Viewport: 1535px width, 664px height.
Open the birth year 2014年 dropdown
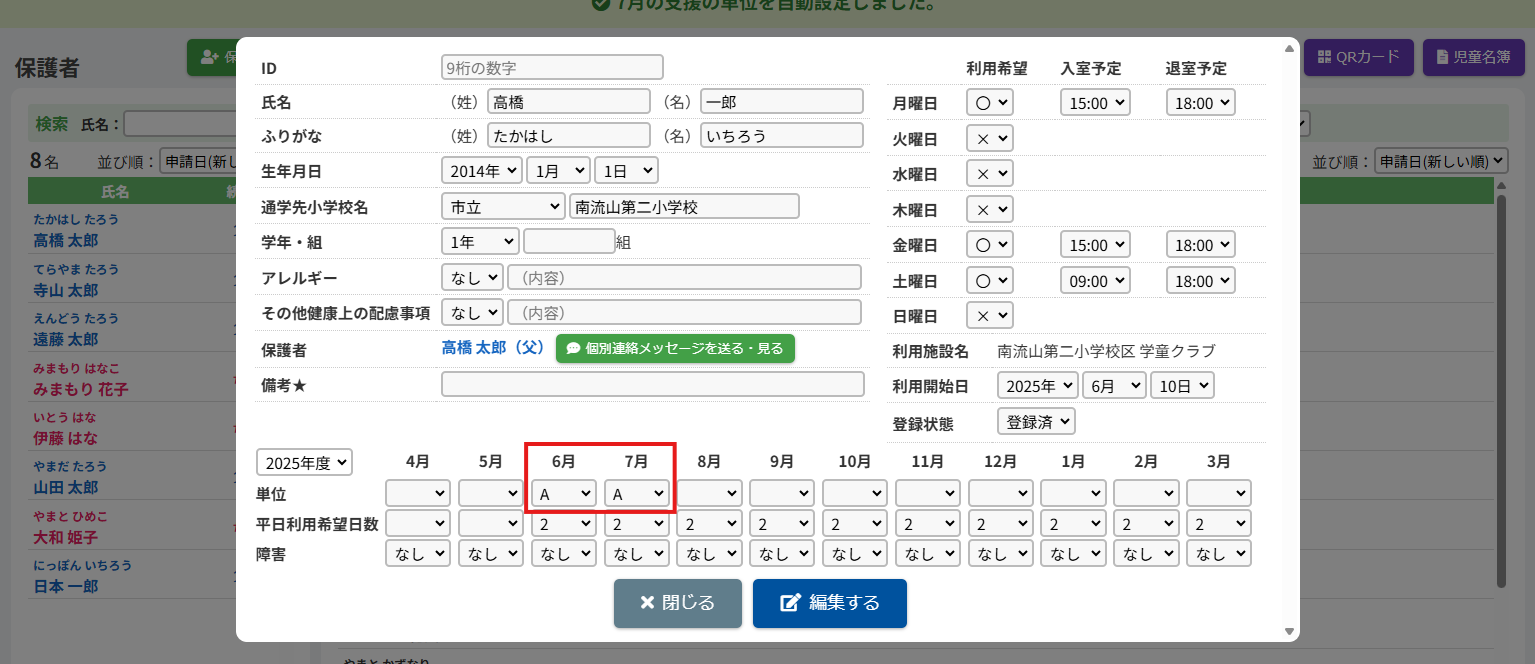[481, 171]
